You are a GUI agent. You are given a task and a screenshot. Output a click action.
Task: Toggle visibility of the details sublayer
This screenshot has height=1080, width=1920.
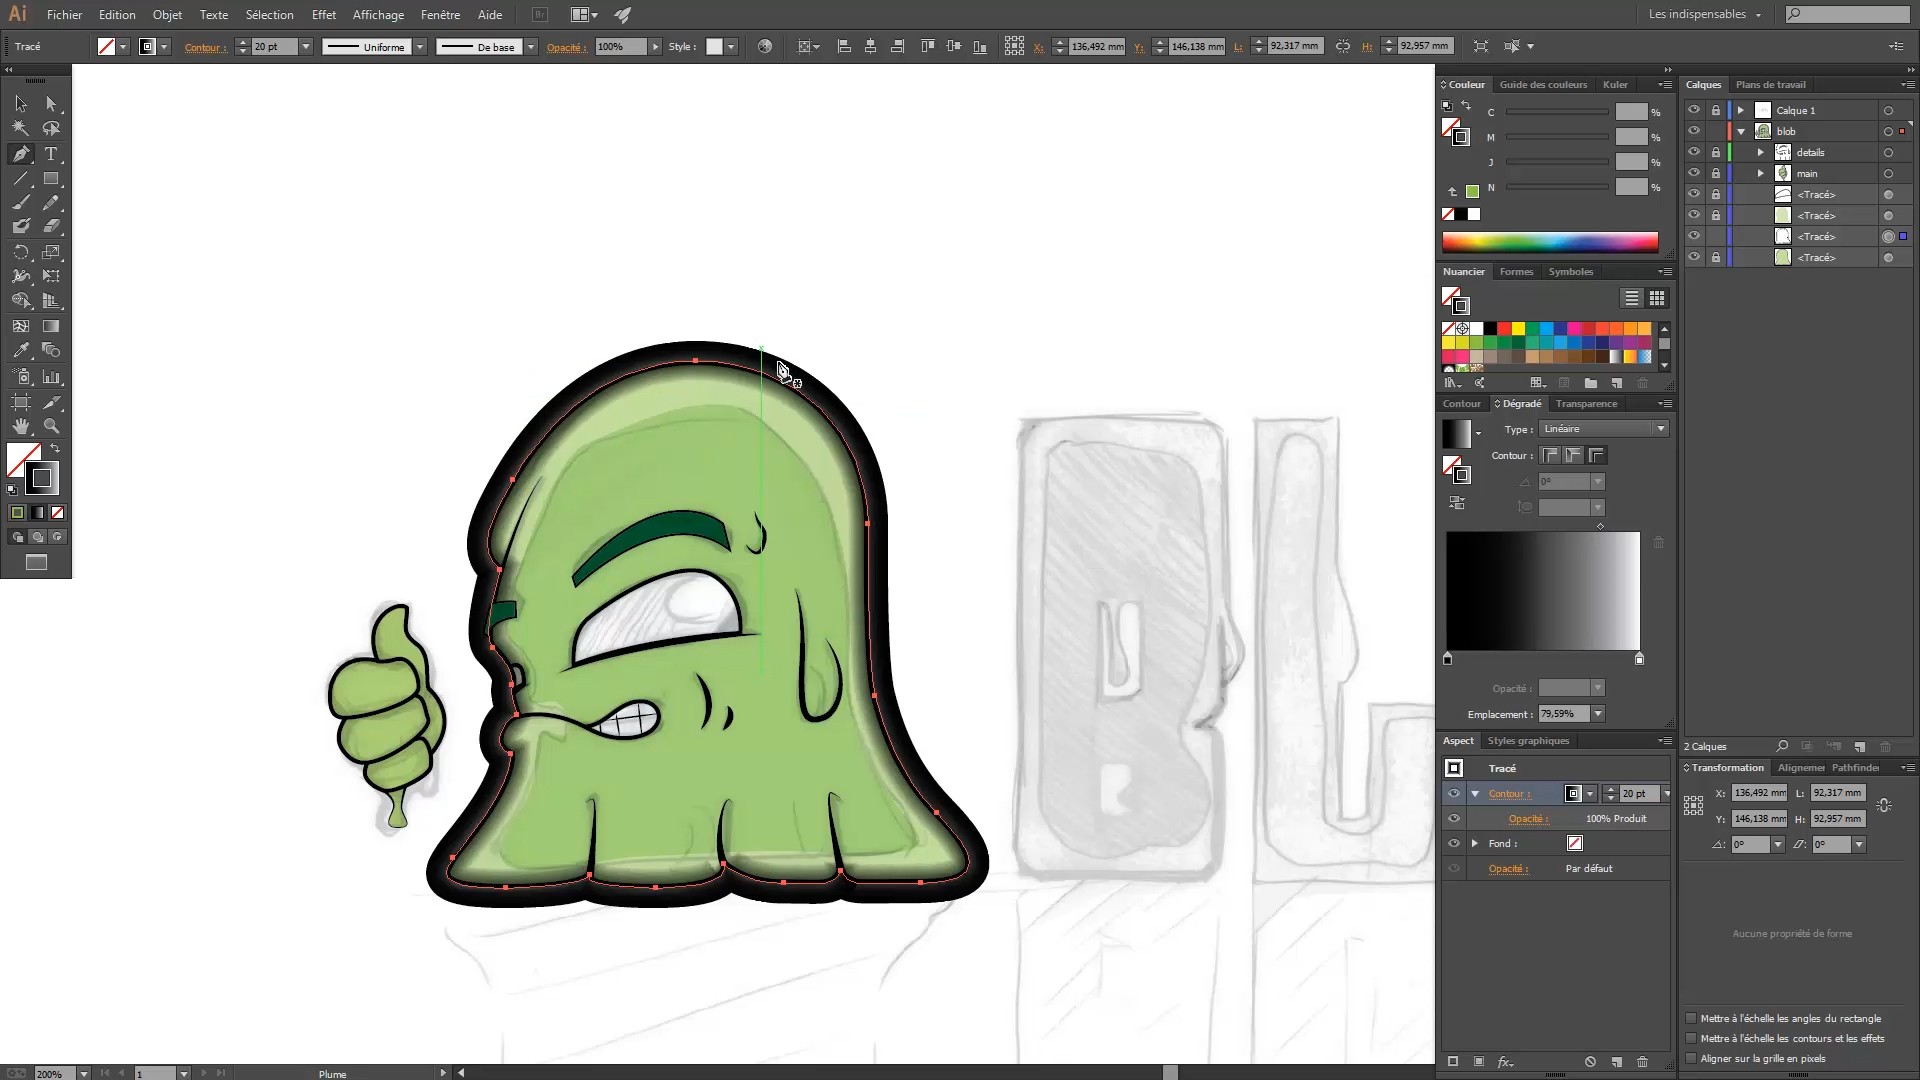[1694, 153]
